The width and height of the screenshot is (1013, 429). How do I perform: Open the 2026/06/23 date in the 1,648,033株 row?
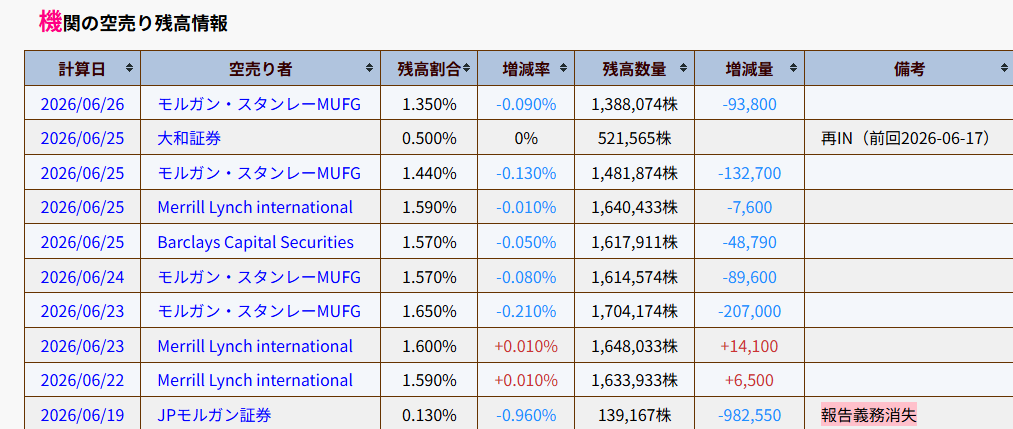point(82,346)
